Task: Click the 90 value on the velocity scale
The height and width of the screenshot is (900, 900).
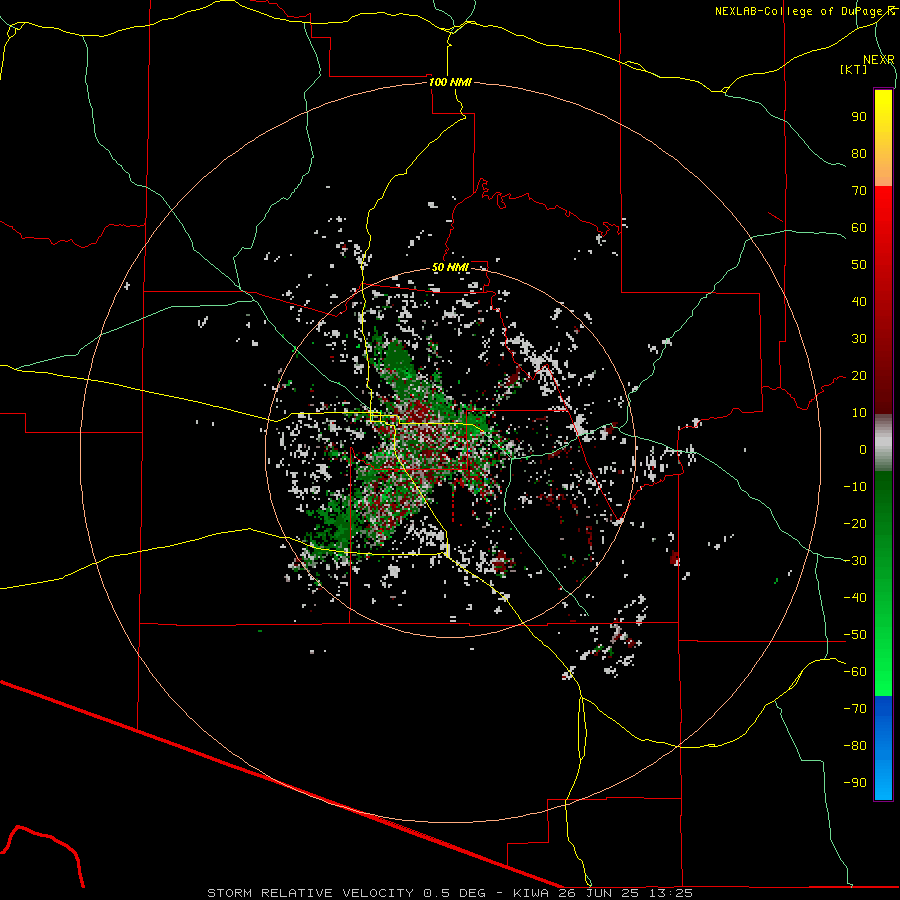Action: click(859, 117)
